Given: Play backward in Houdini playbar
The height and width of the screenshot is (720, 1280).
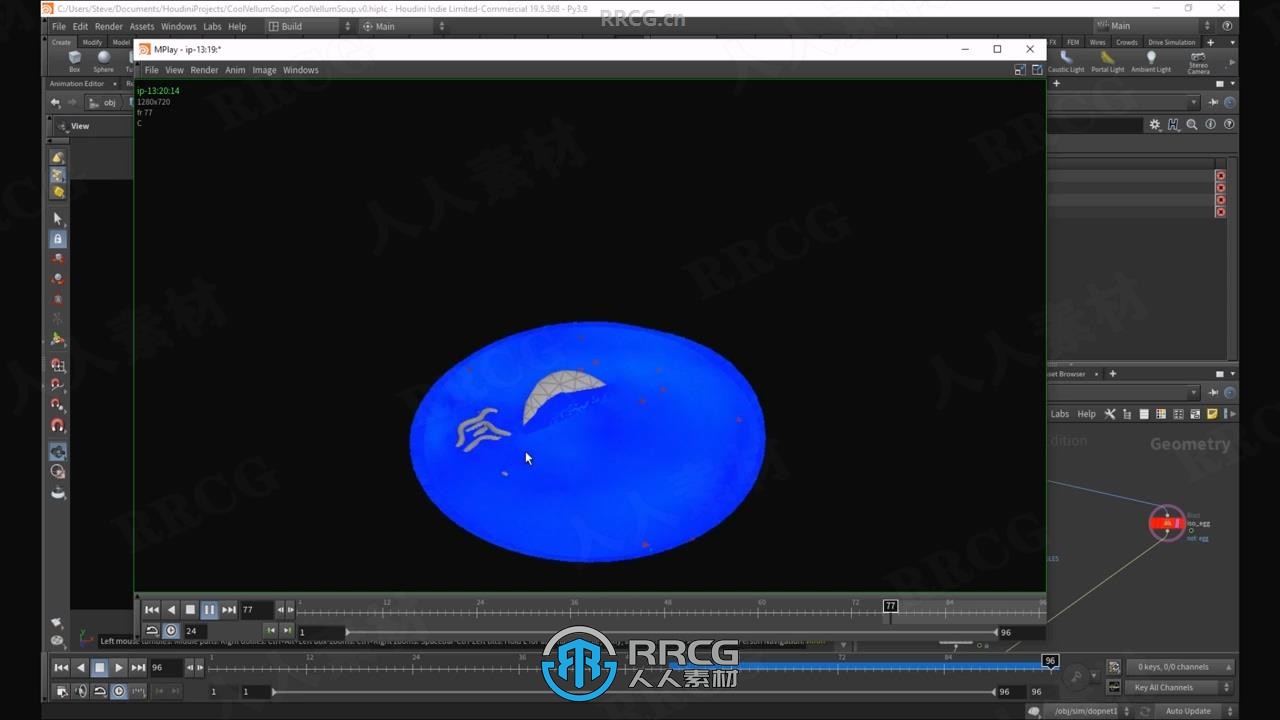Looking at the screenshot, I should [x=81, y=667].
